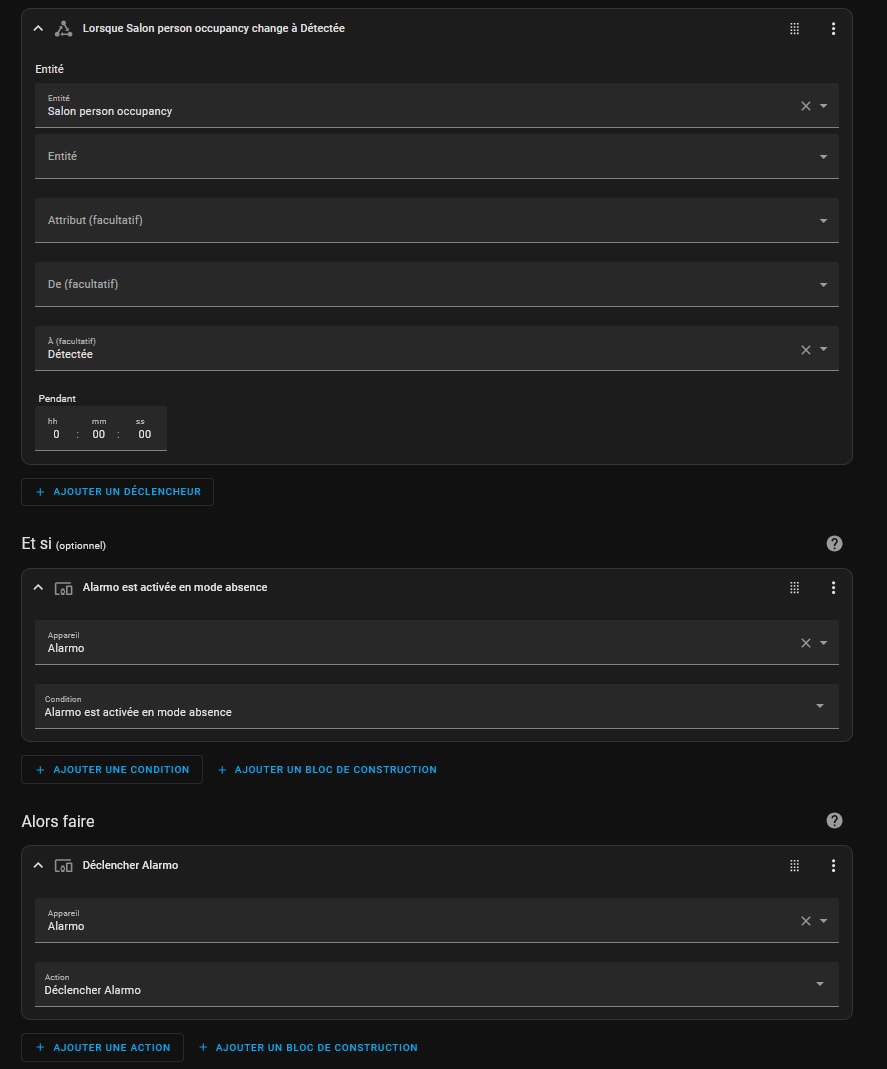The height and width of the screenshot is (1069, 887).
Task: Open three-dot menu of Déclencher Alarmo action
Action: click(833, 866)
